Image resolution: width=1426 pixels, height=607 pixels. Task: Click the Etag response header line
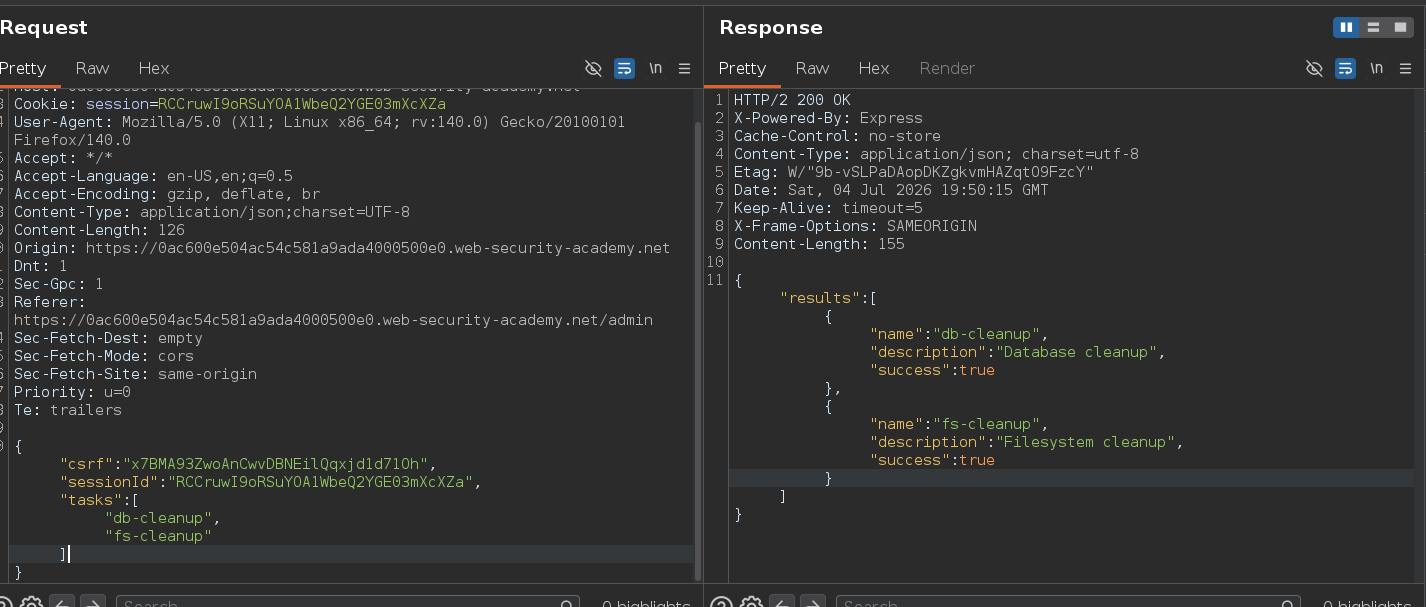pos(914,172)
